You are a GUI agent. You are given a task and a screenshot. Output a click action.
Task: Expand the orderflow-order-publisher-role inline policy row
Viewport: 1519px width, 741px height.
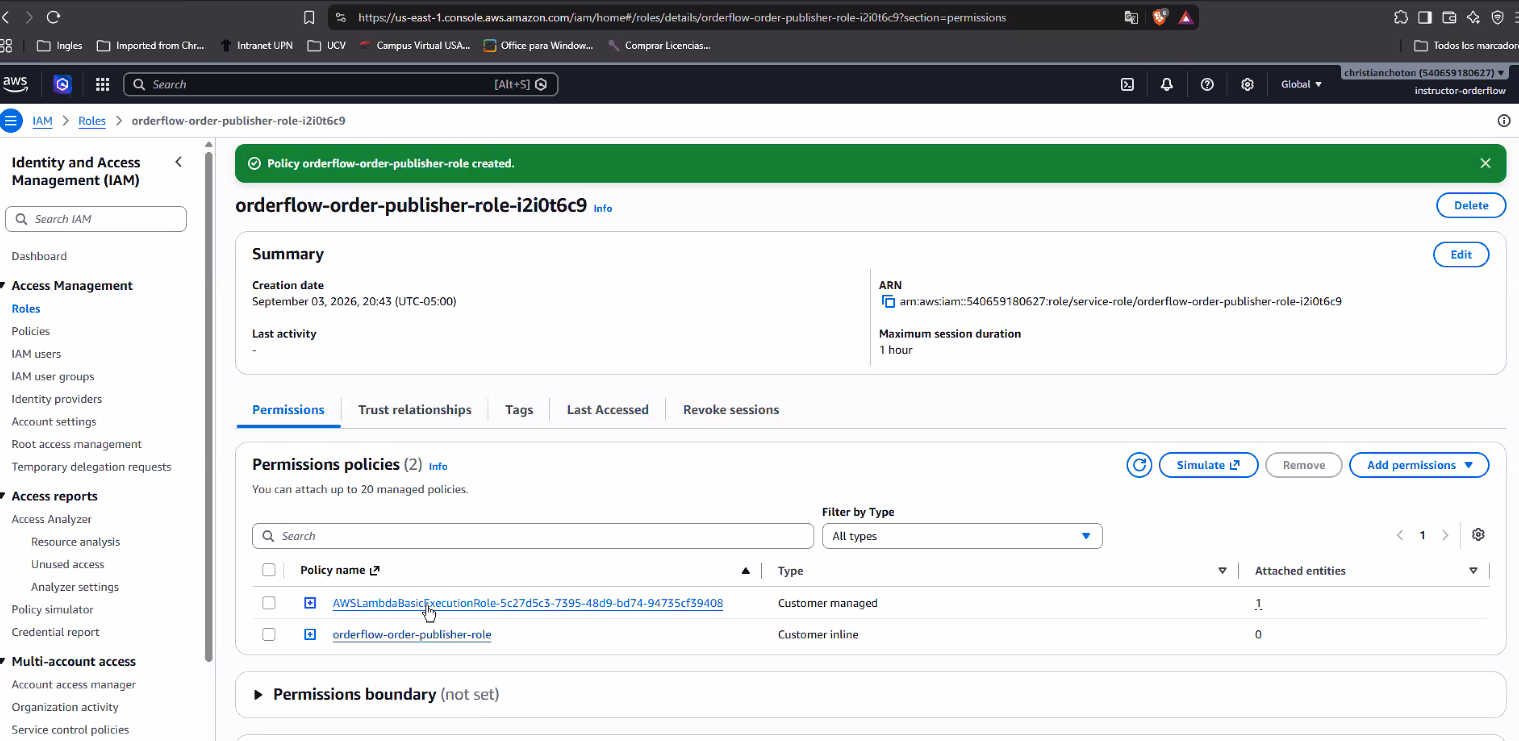pos(310,634)
